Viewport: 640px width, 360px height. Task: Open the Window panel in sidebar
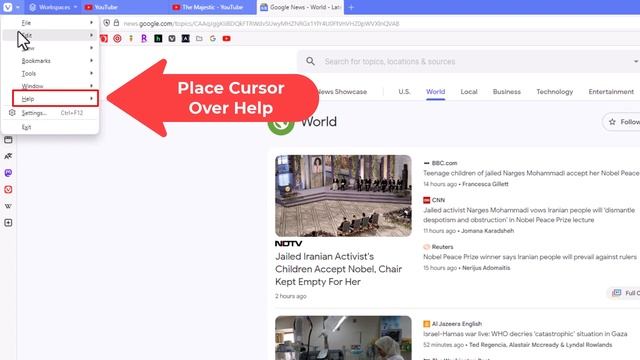[8, 140]
